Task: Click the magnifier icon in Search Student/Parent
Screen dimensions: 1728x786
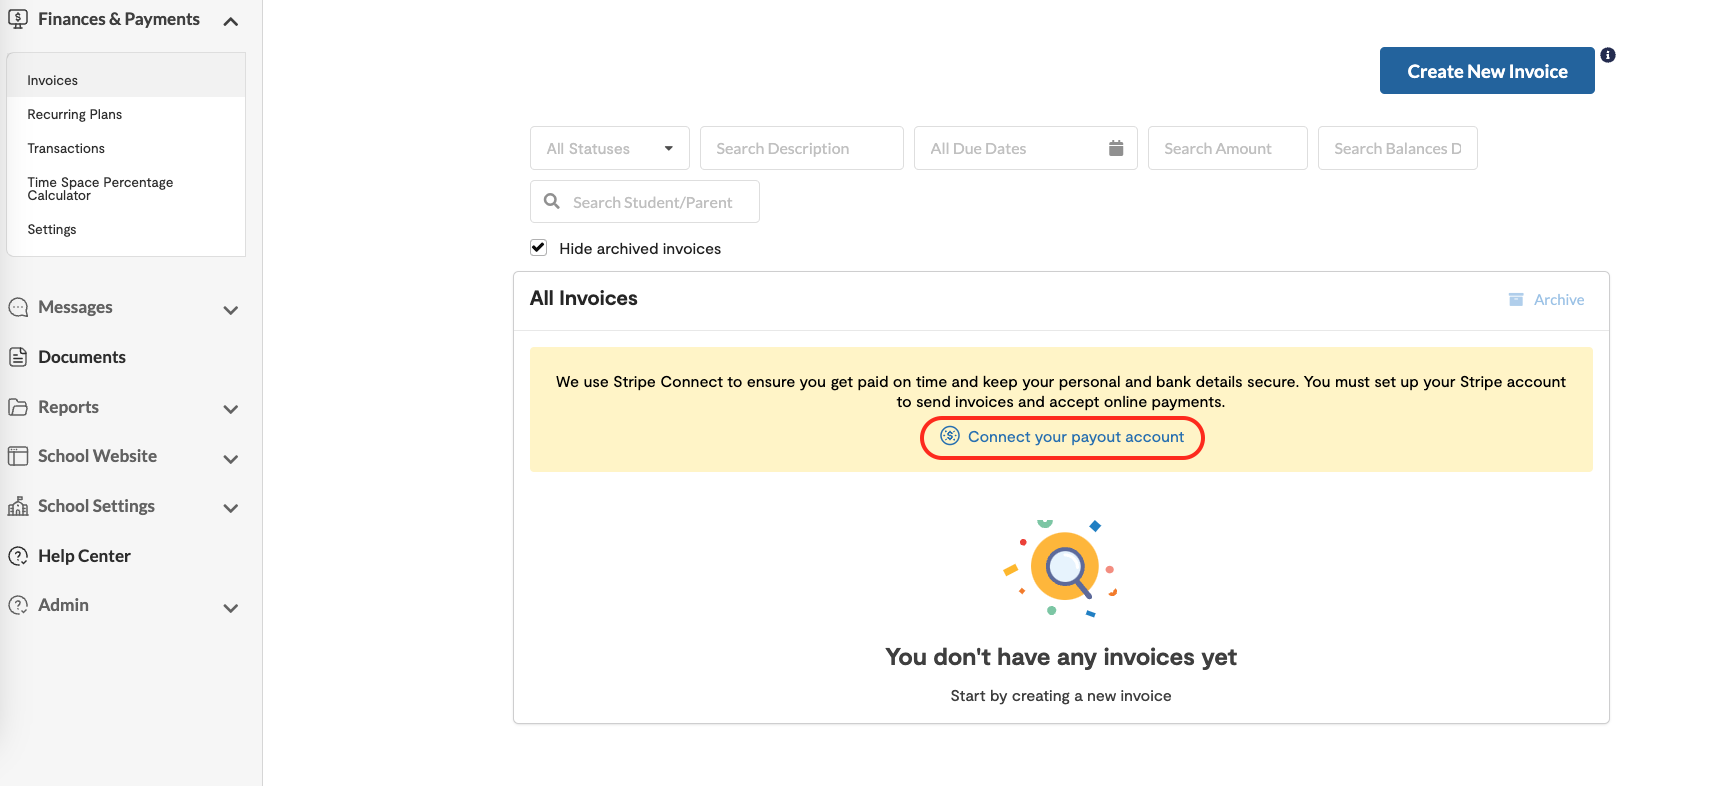Action: (551, 201)
